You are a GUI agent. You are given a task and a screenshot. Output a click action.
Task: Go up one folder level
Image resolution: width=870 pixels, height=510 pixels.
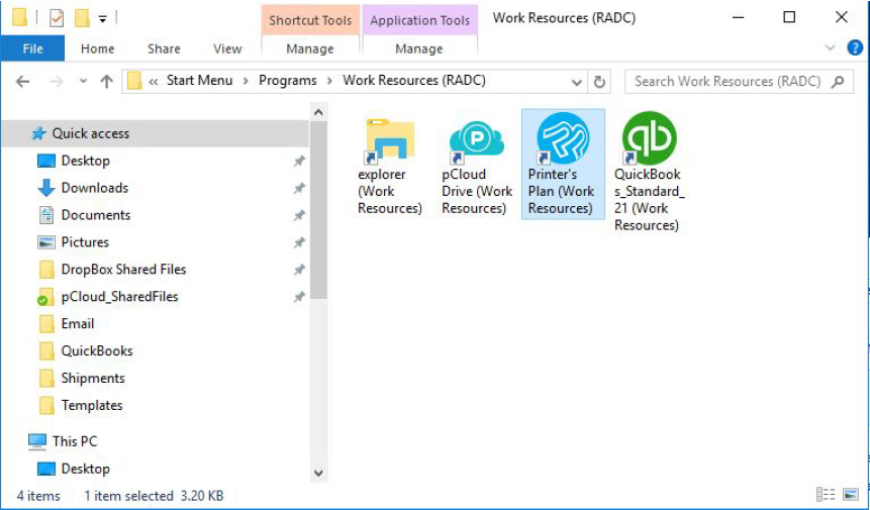(x=107, y=82)
